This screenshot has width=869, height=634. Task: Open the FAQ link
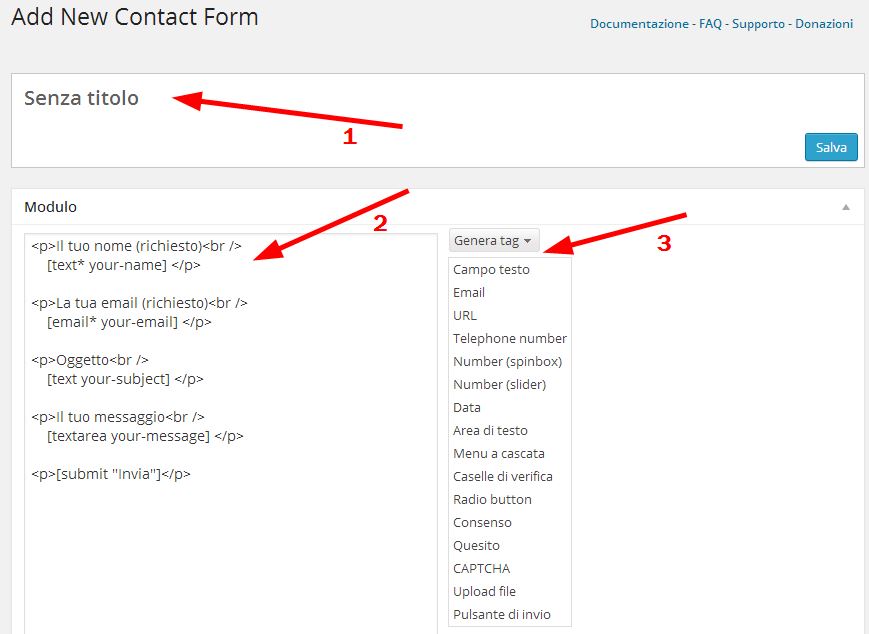[x=710, y=24]
